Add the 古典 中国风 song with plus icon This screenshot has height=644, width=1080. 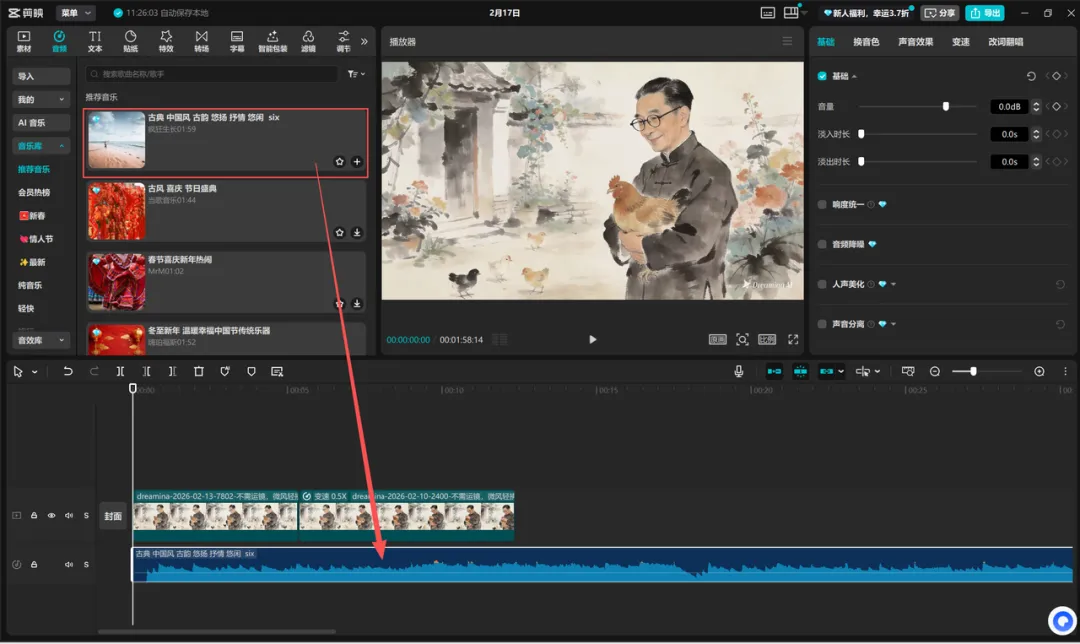tap(357, 162)
